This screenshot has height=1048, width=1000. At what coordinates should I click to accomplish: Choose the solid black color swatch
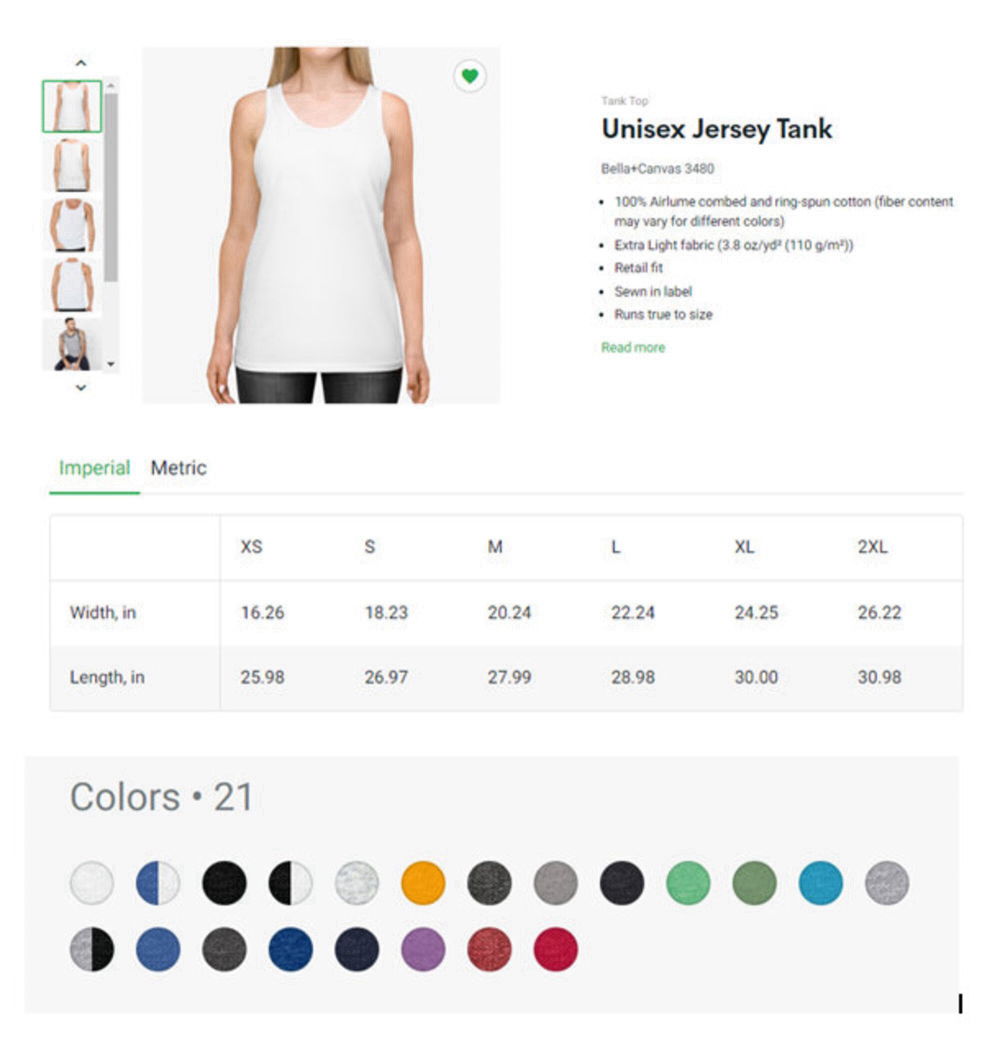click(224, 883)
